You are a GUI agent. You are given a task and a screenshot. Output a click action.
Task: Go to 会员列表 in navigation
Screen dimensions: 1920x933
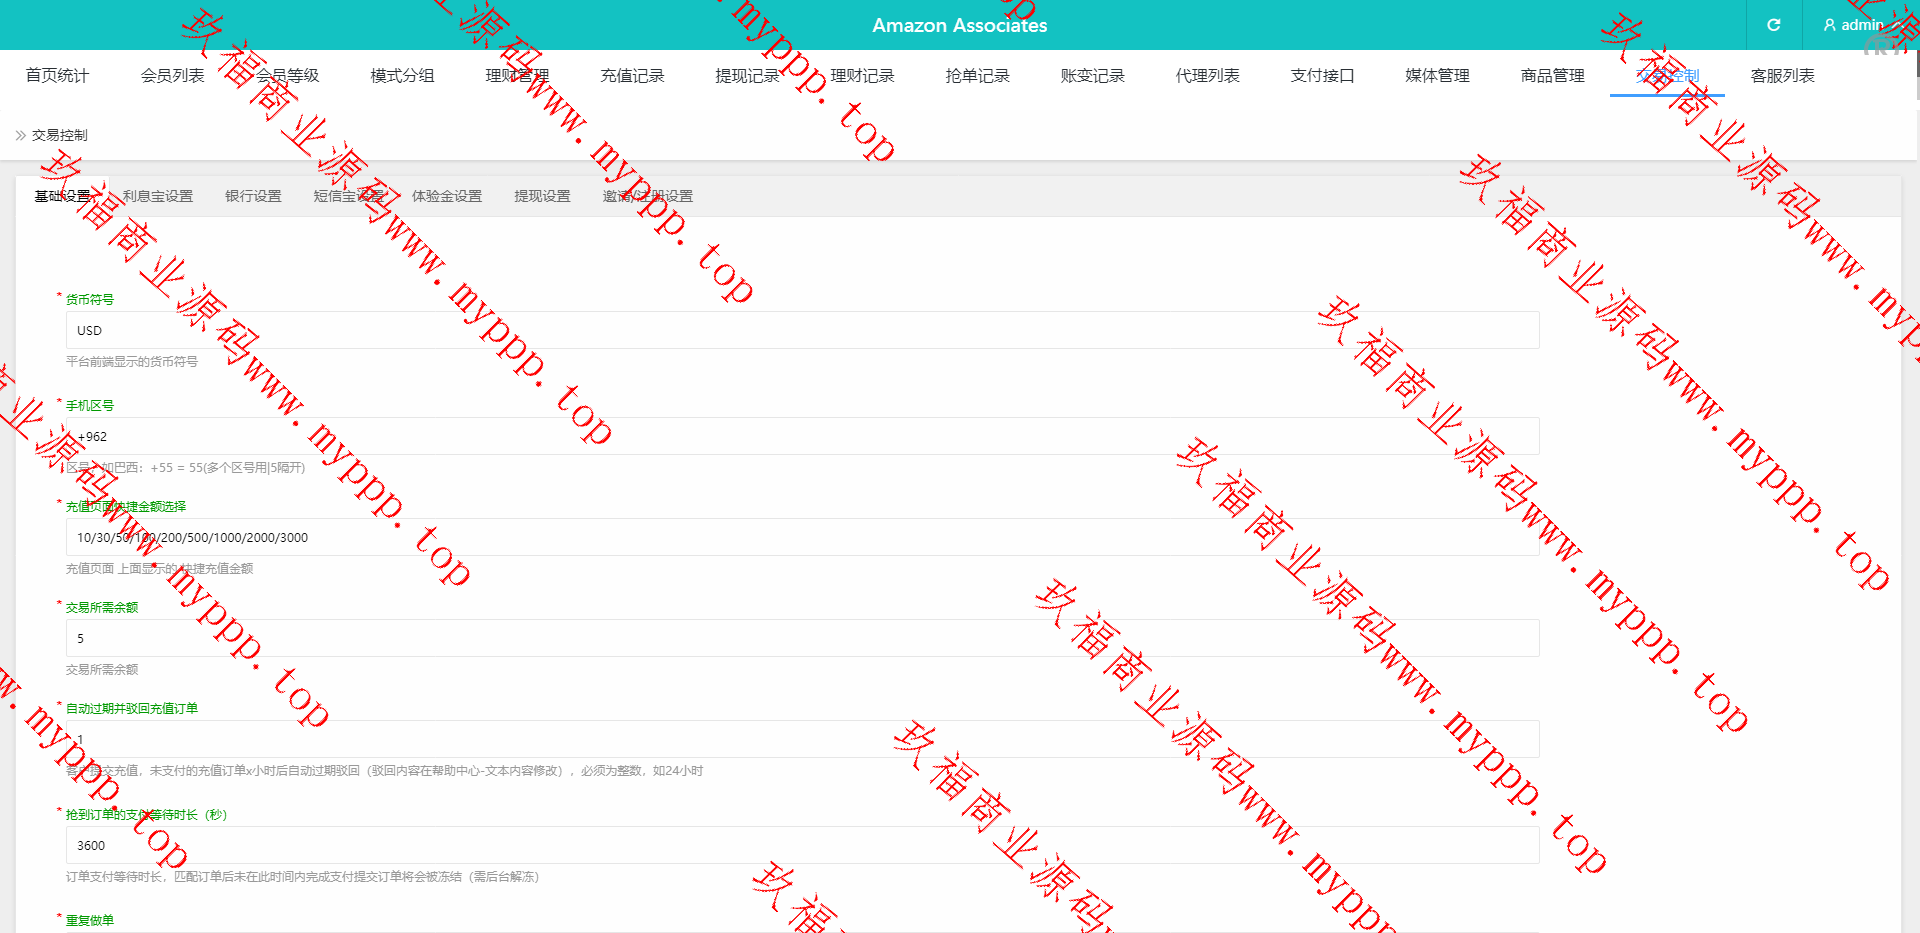tap(172, 76)
